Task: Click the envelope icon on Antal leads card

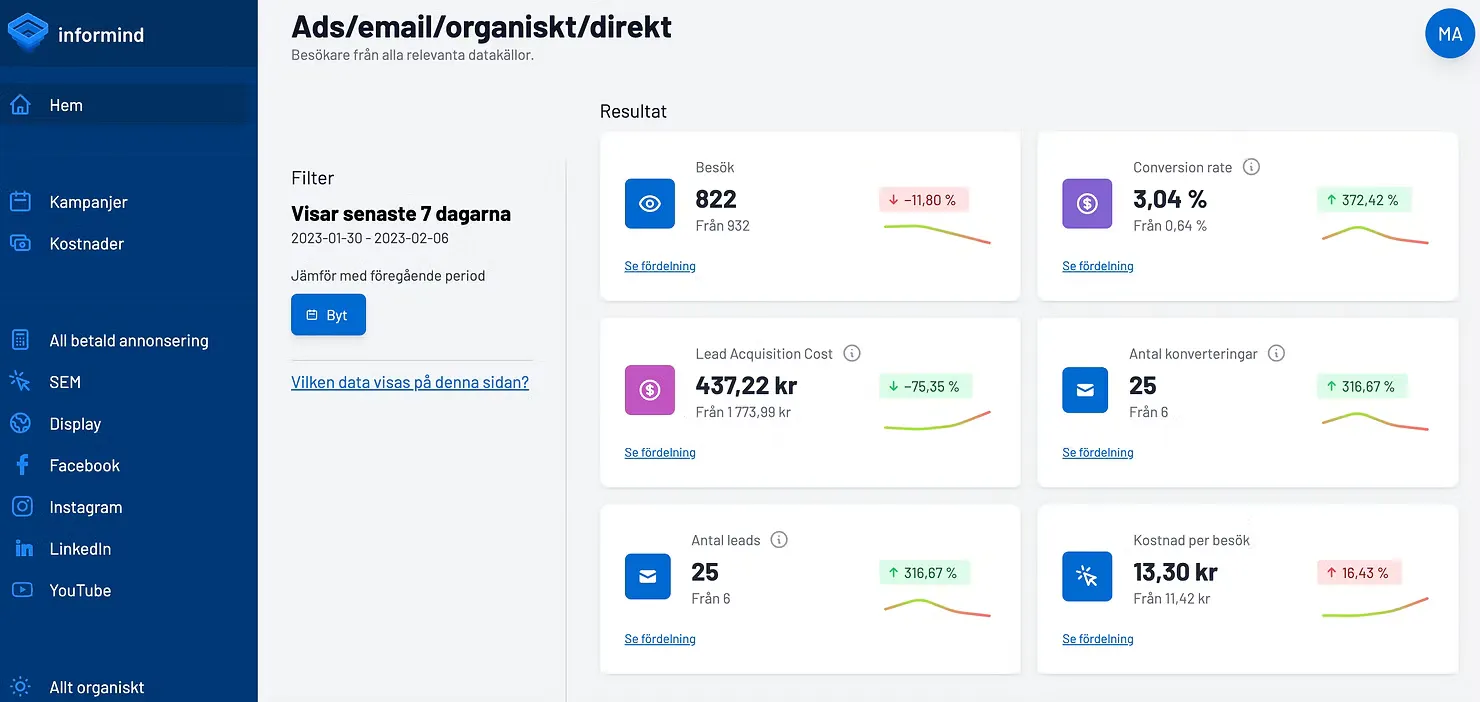Action: coord(648,577)
